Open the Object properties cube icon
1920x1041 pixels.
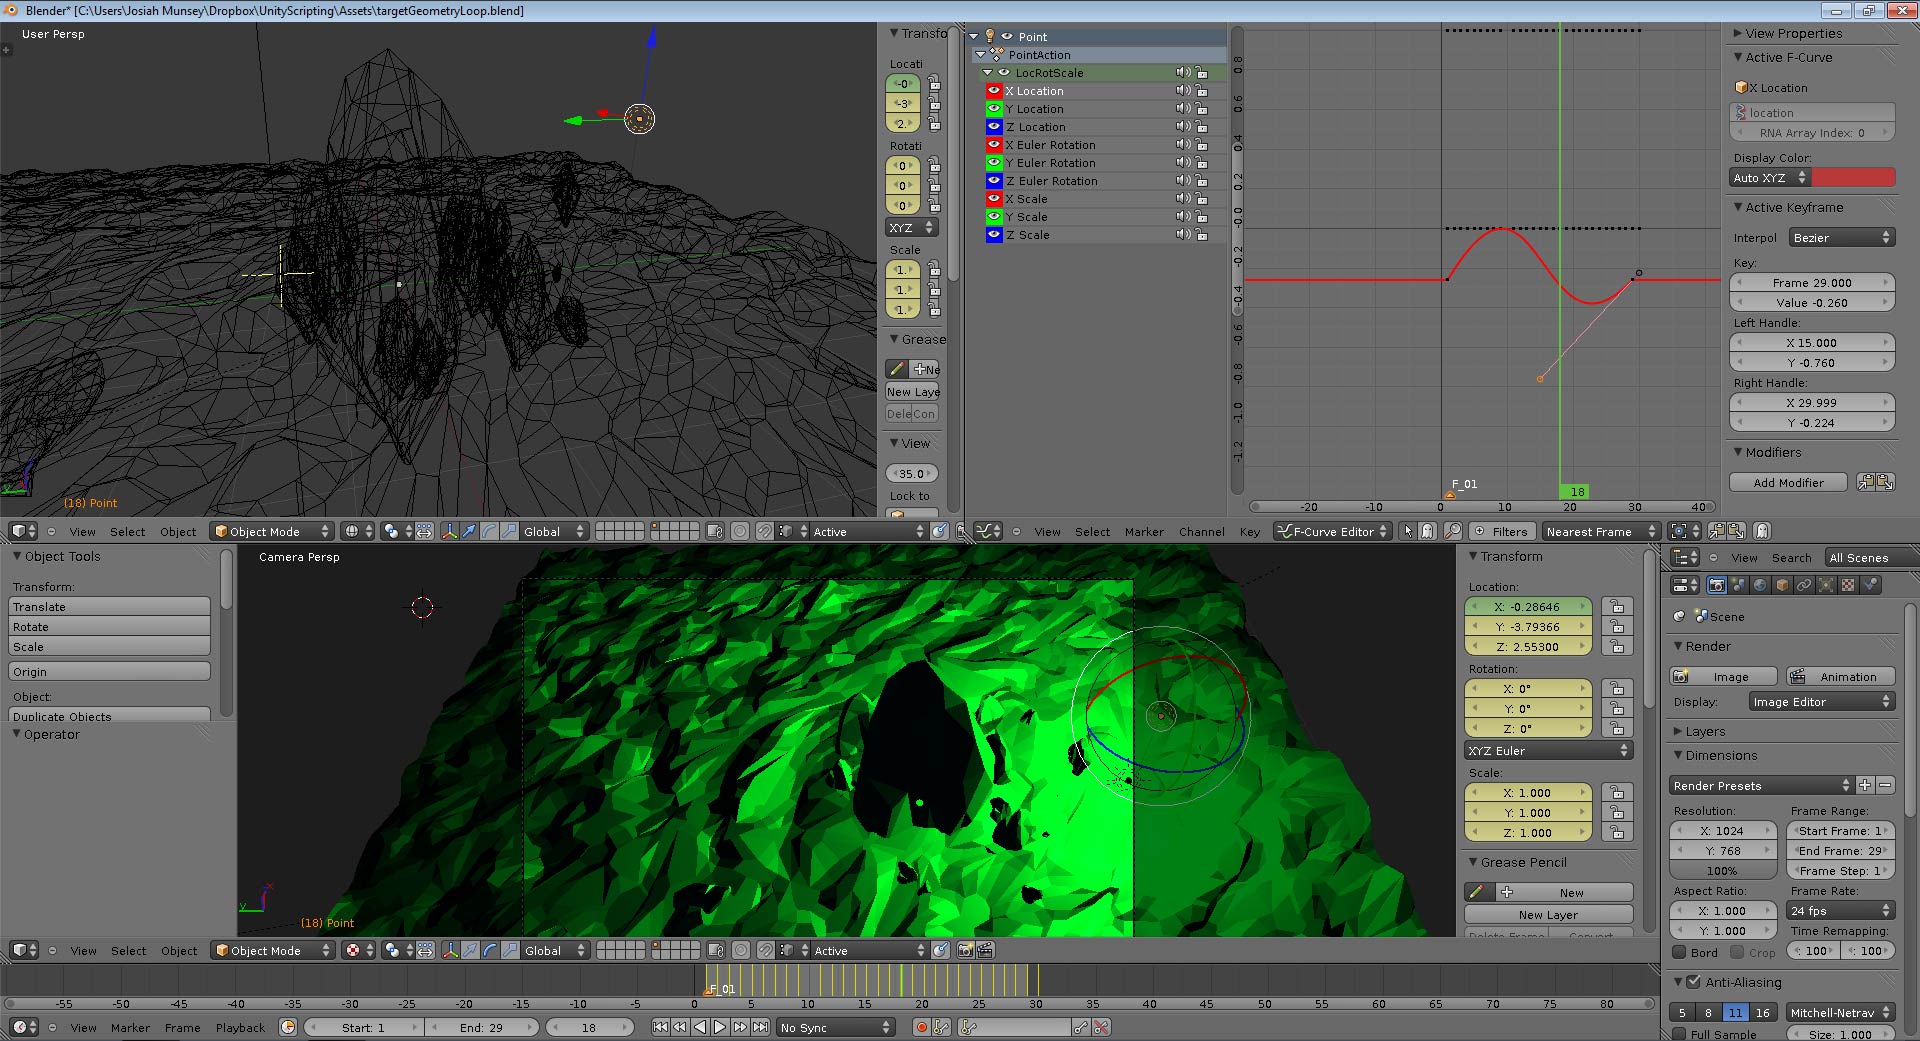1782,585
